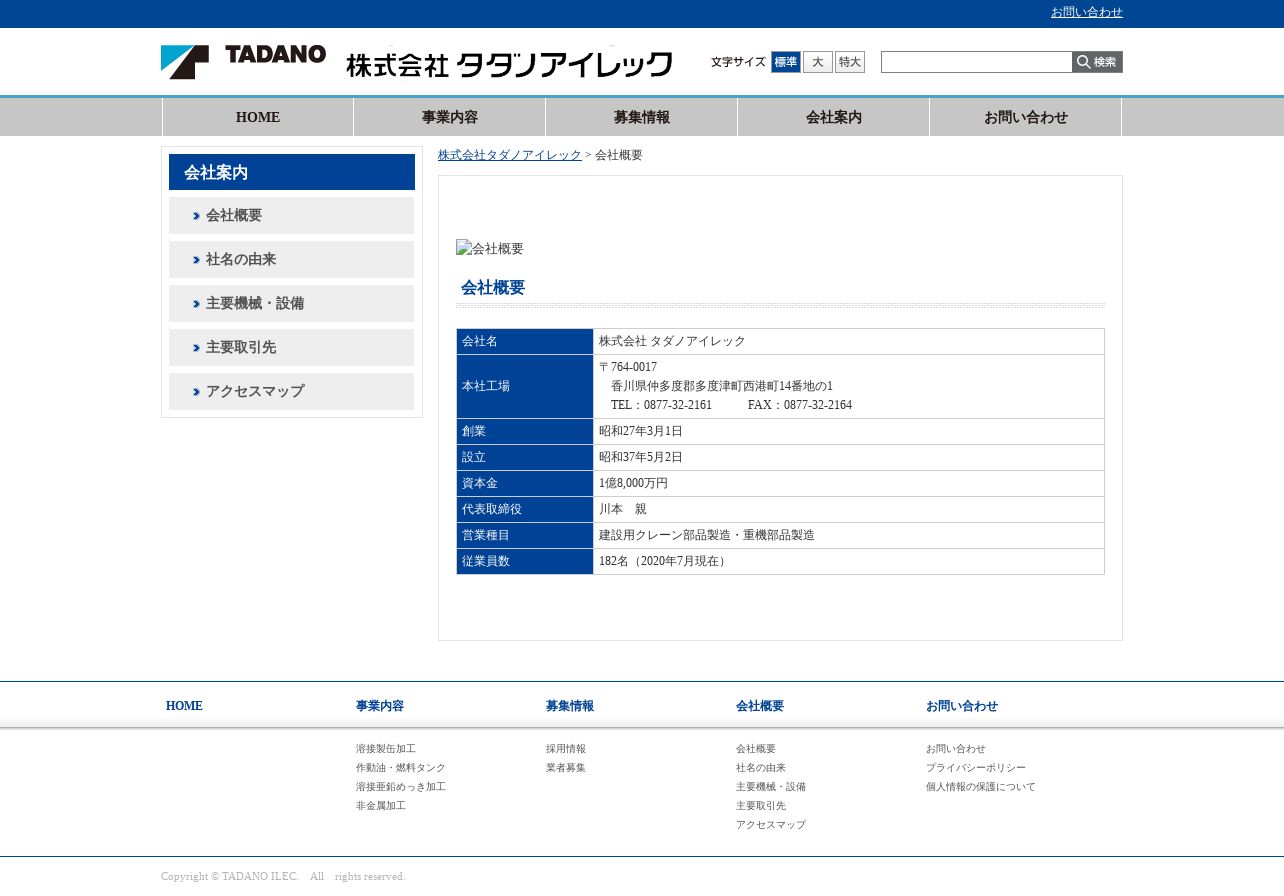Click the postal code 〒764-0017

pos(628,367)
